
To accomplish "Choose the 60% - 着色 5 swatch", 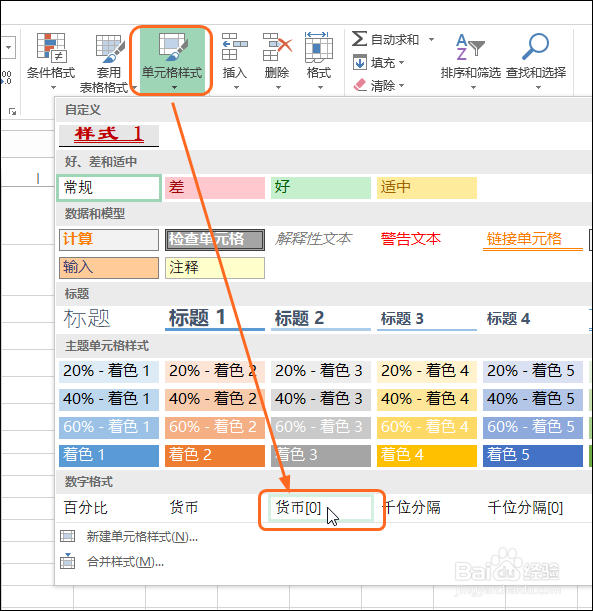I will pyautogui.click(x=533, y=427).
